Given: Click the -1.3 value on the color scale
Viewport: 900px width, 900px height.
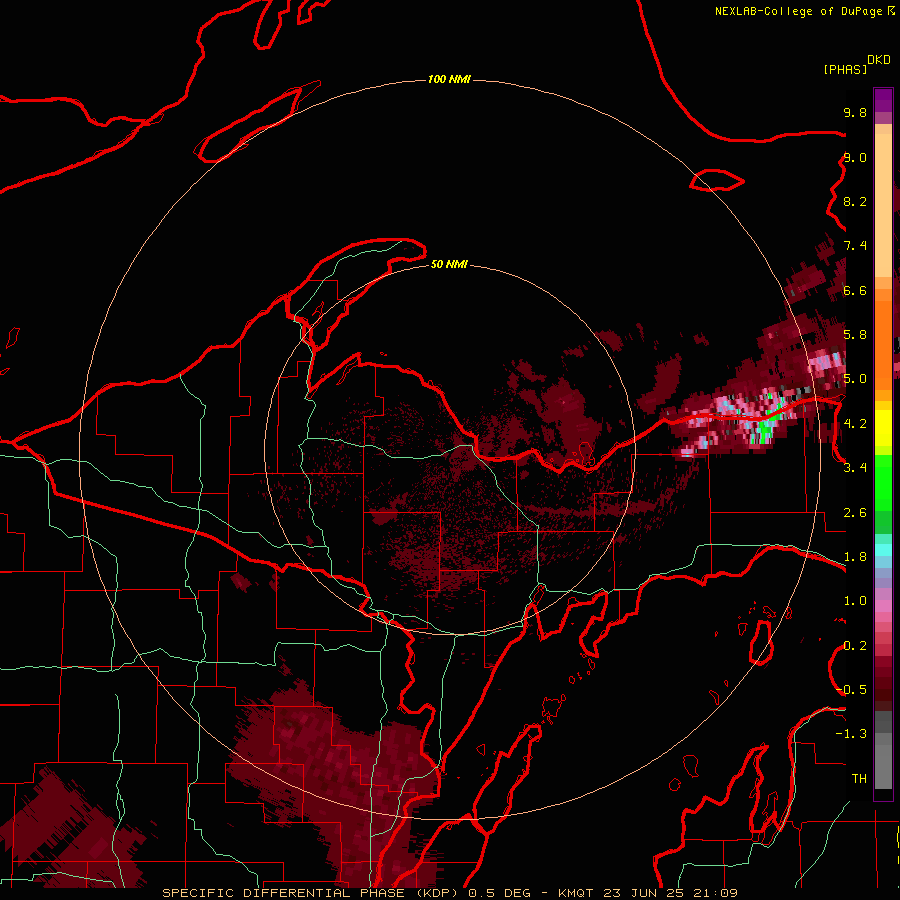Looking at the screenshot, I should pos(851,734).
